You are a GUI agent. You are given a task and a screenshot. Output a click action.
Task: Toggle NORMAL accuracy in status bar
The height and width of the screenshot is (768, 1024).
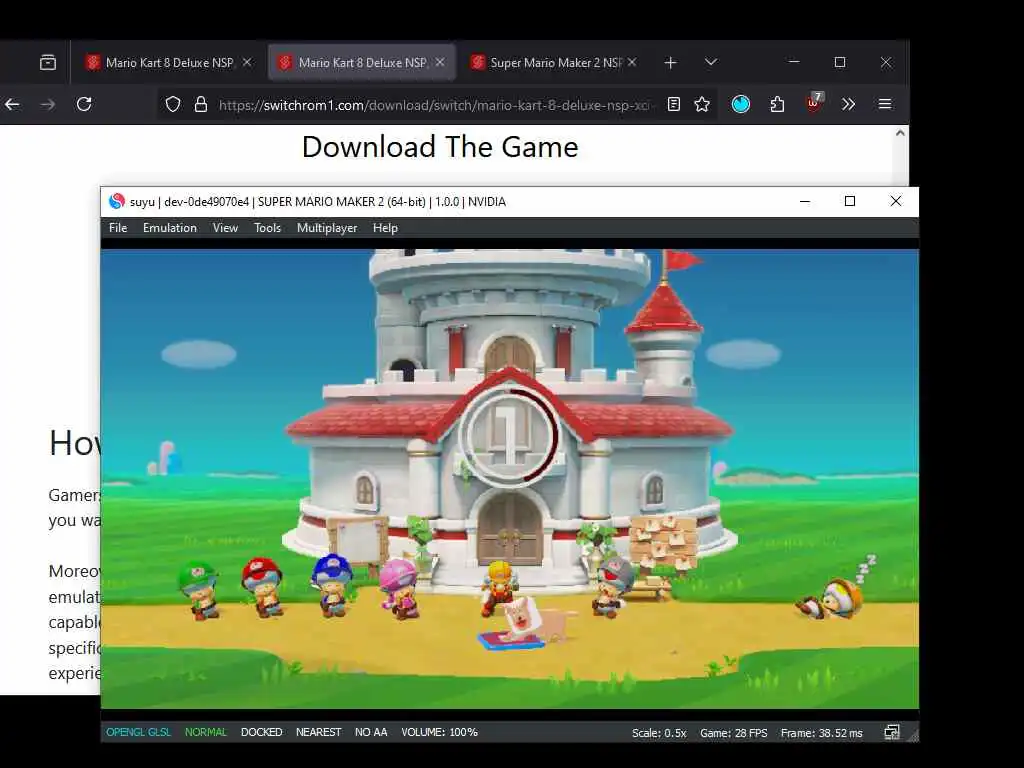[x=206, y=732]
